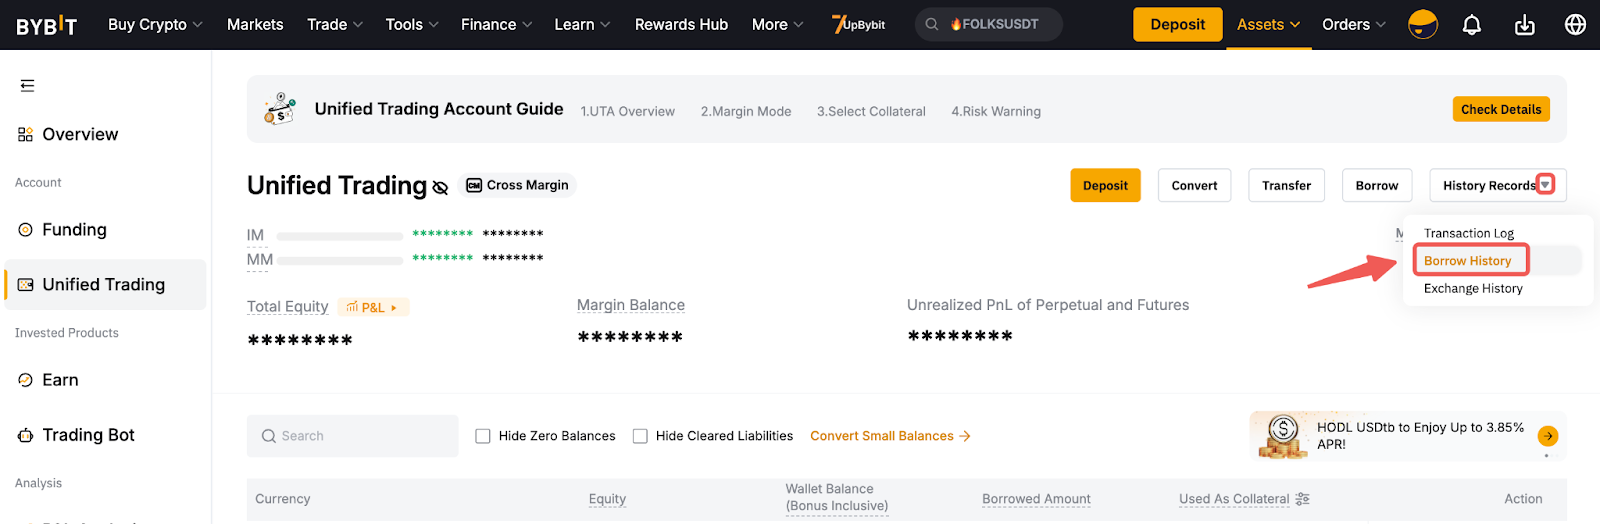Expand the Buy Crypto menu
The width and height of the screenshot is (1600, 524).
pyautogui.click(x=155, y=25)
